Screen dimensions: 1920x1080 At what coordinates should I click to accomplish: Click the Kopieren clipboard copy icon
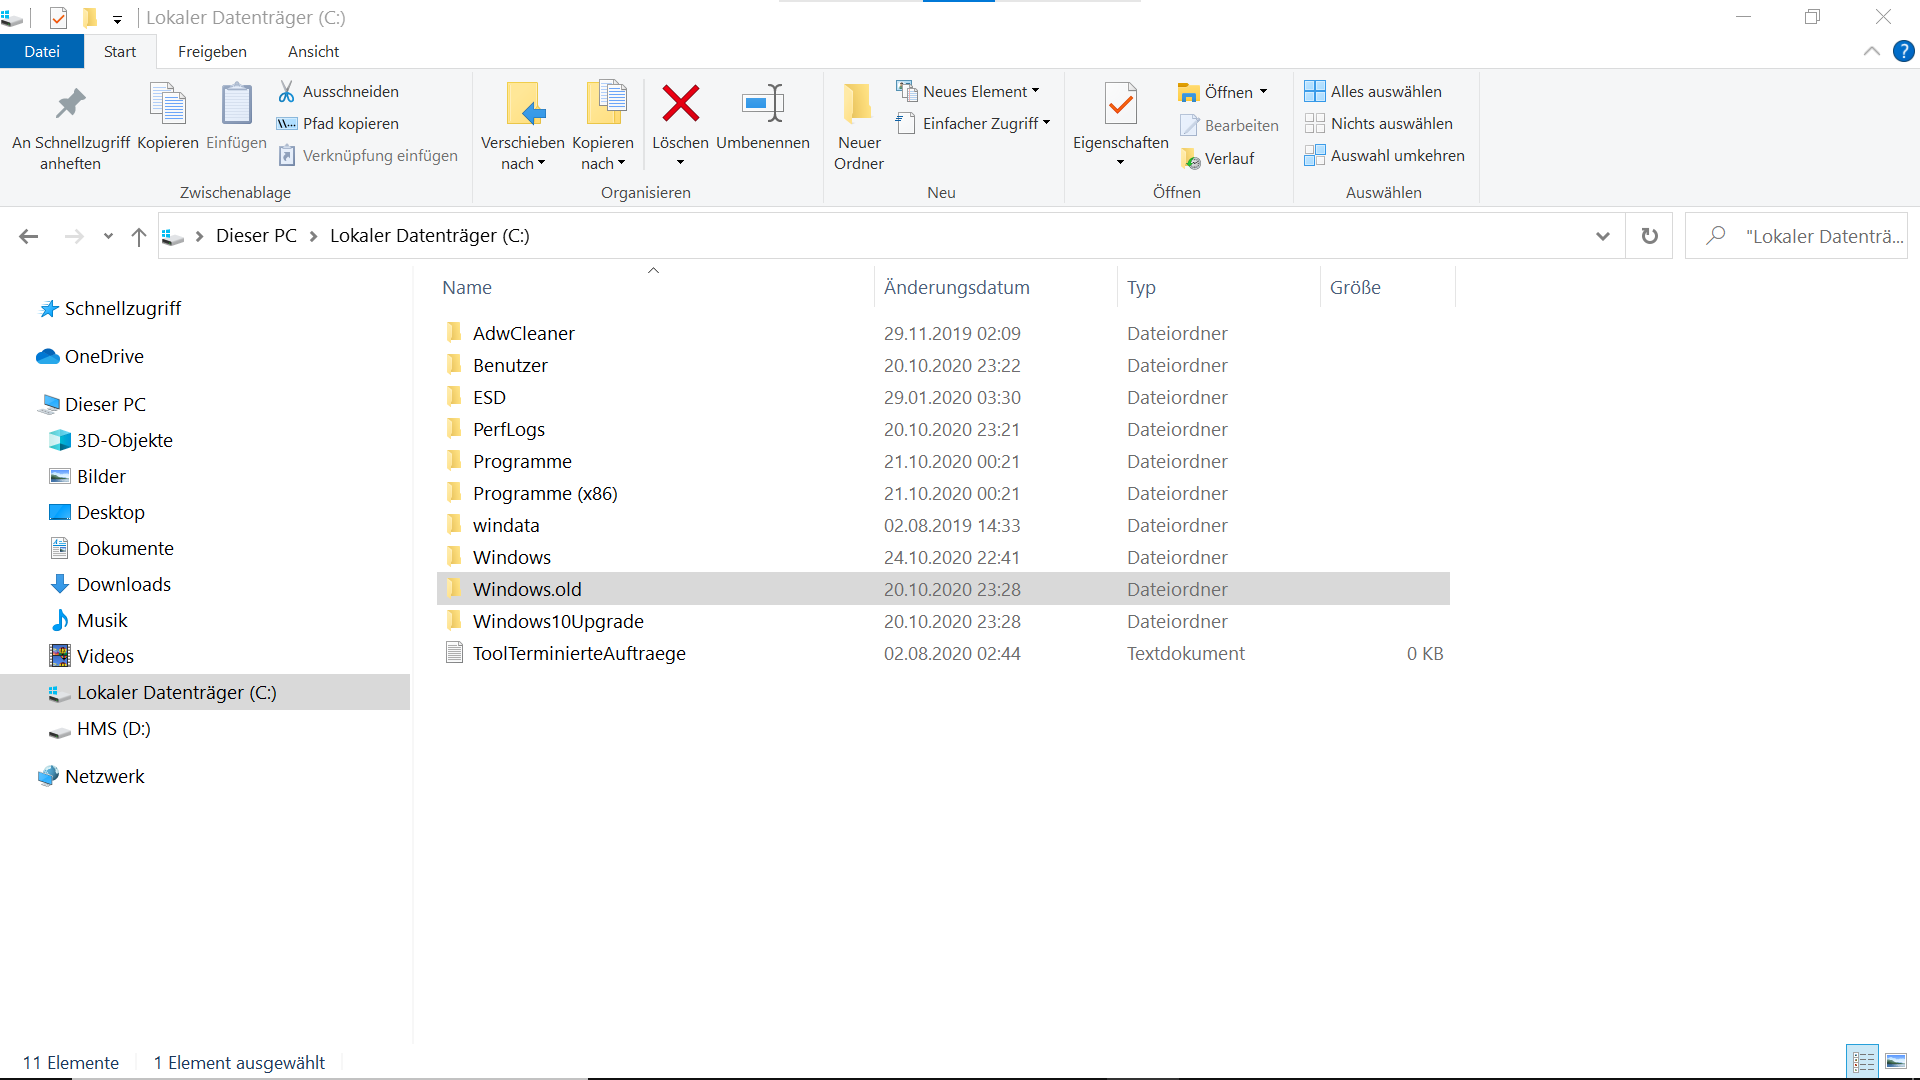pyautogui.click(x=167, y=104)
